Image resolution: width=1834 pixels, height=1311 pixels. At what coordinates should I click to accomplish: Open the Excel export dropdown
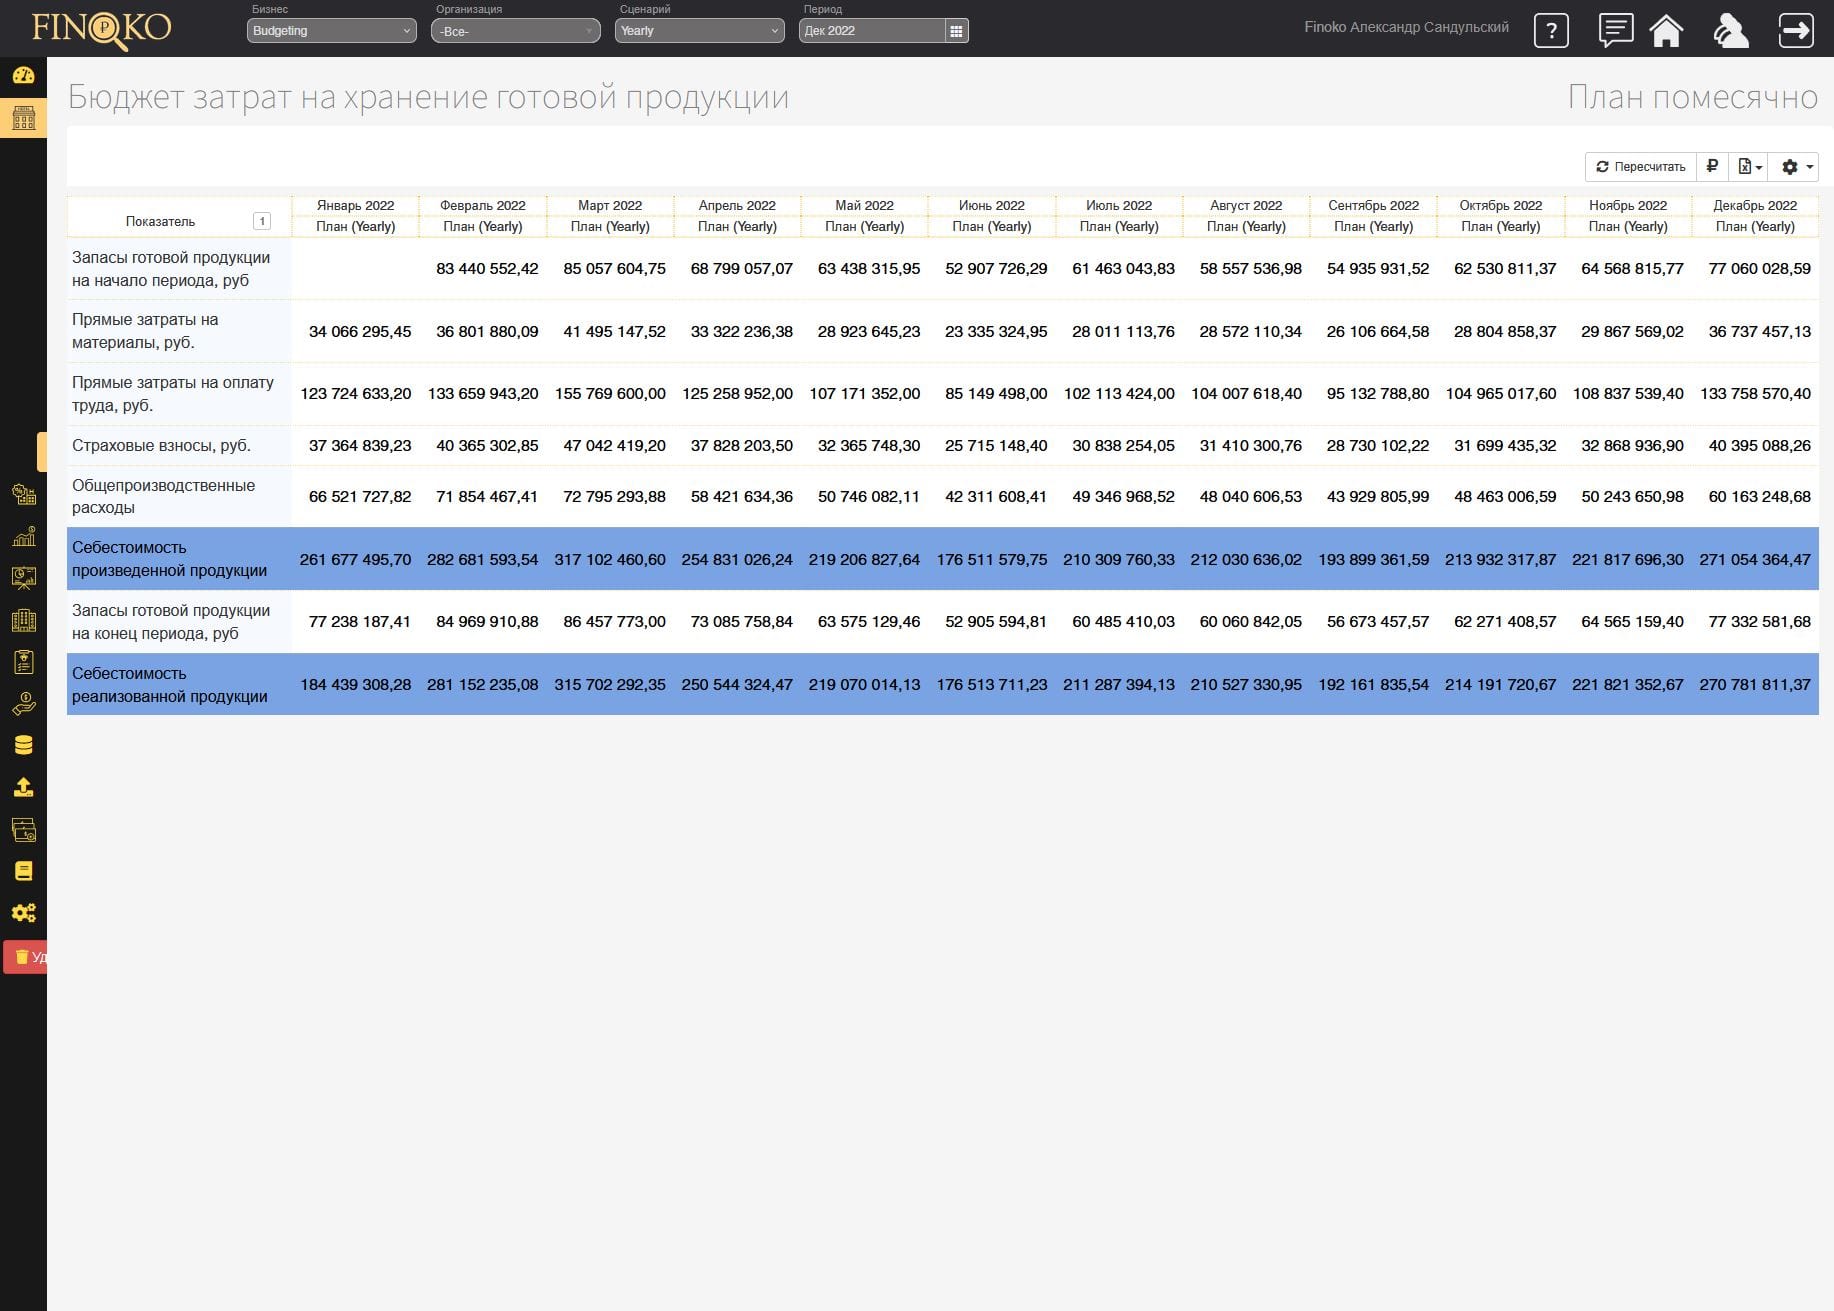[x=1749, y=167]
